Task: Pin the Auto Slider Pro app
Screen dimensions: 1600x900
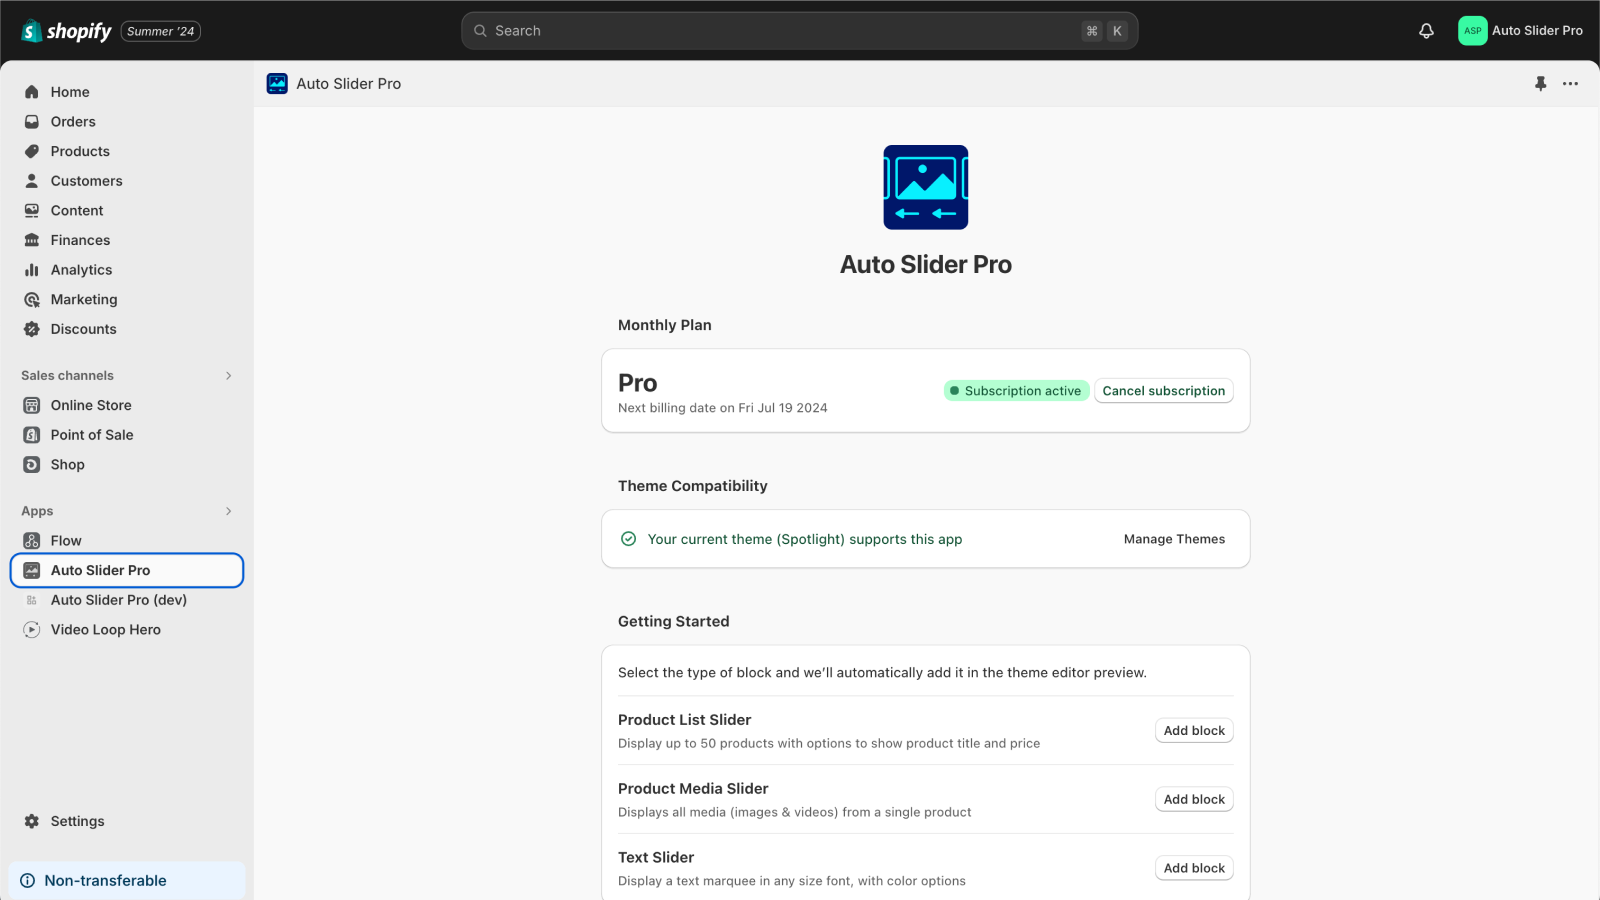Action: click(1540, 84)
